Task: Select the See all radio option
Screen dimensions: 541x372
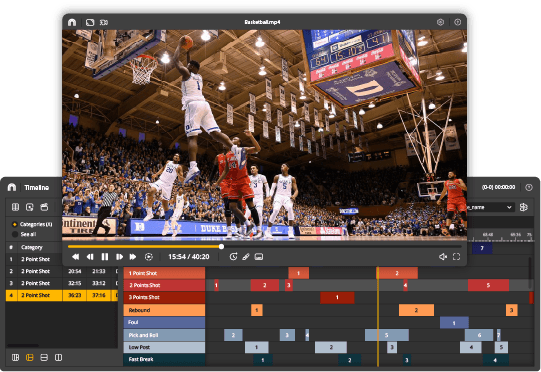Action: coord(15,234)
